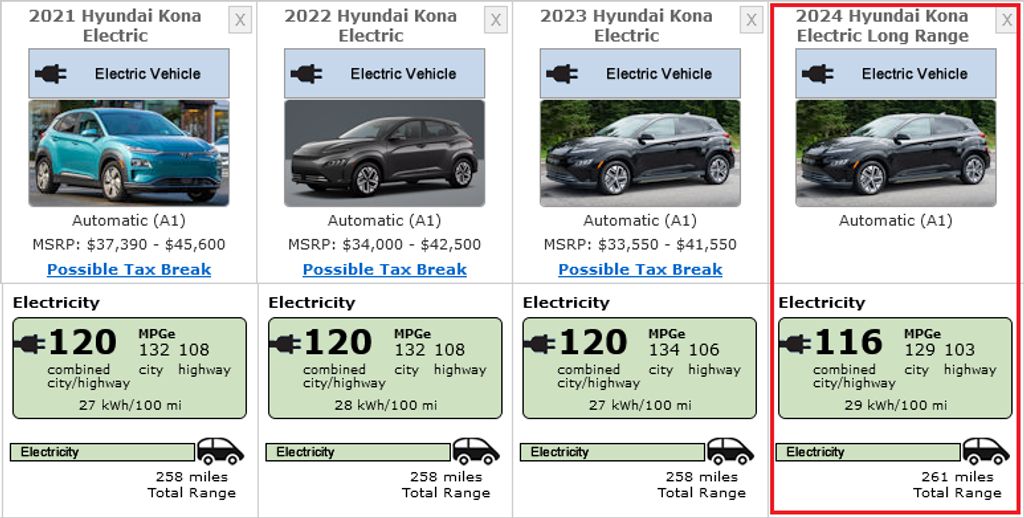Click the teal 2021 Kona Electric photo

[x=129, y=153]
